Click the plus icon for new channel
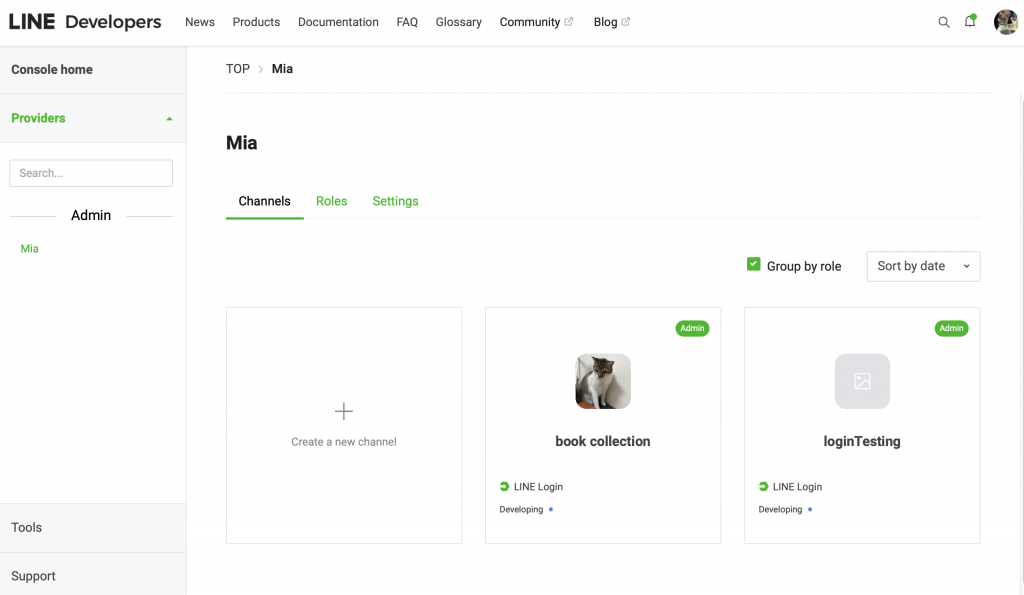The height and width of the screenshot is (595, 1024). click(344, 411)
